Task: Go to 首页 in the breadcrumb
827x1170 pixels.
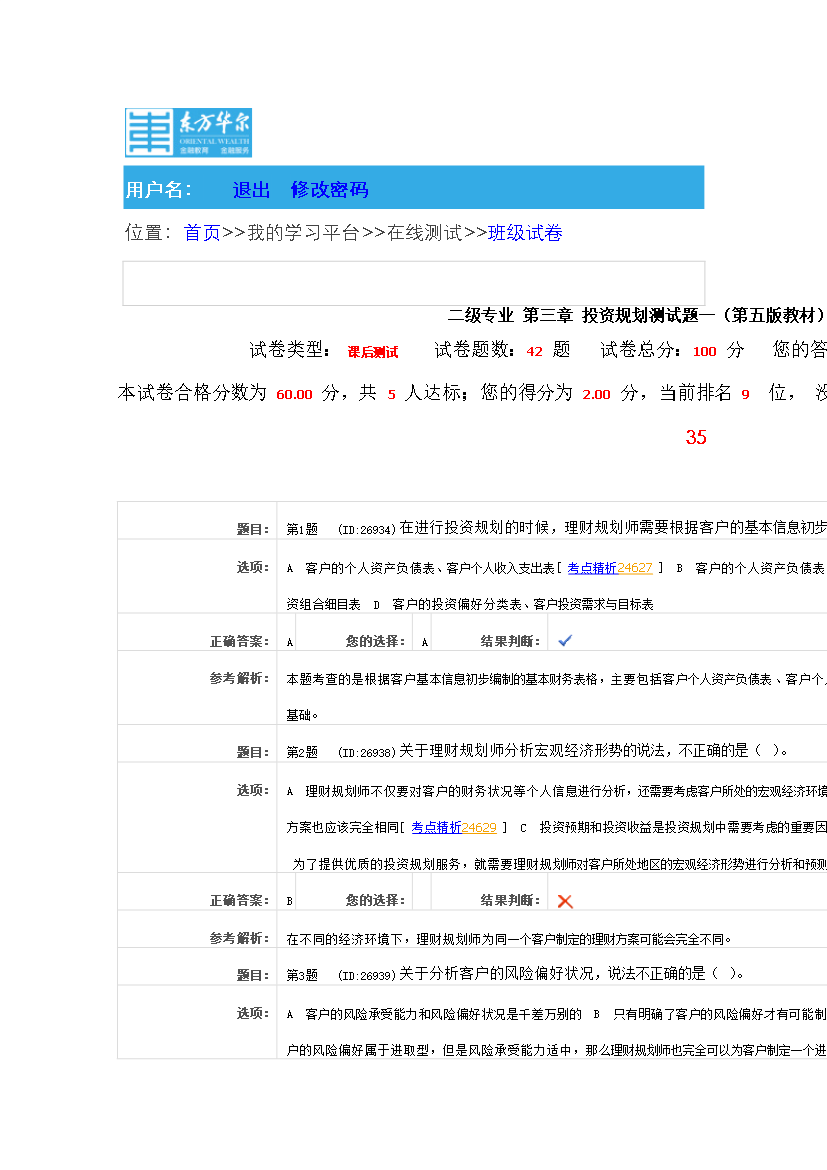Action: click(x=202, y=233)
